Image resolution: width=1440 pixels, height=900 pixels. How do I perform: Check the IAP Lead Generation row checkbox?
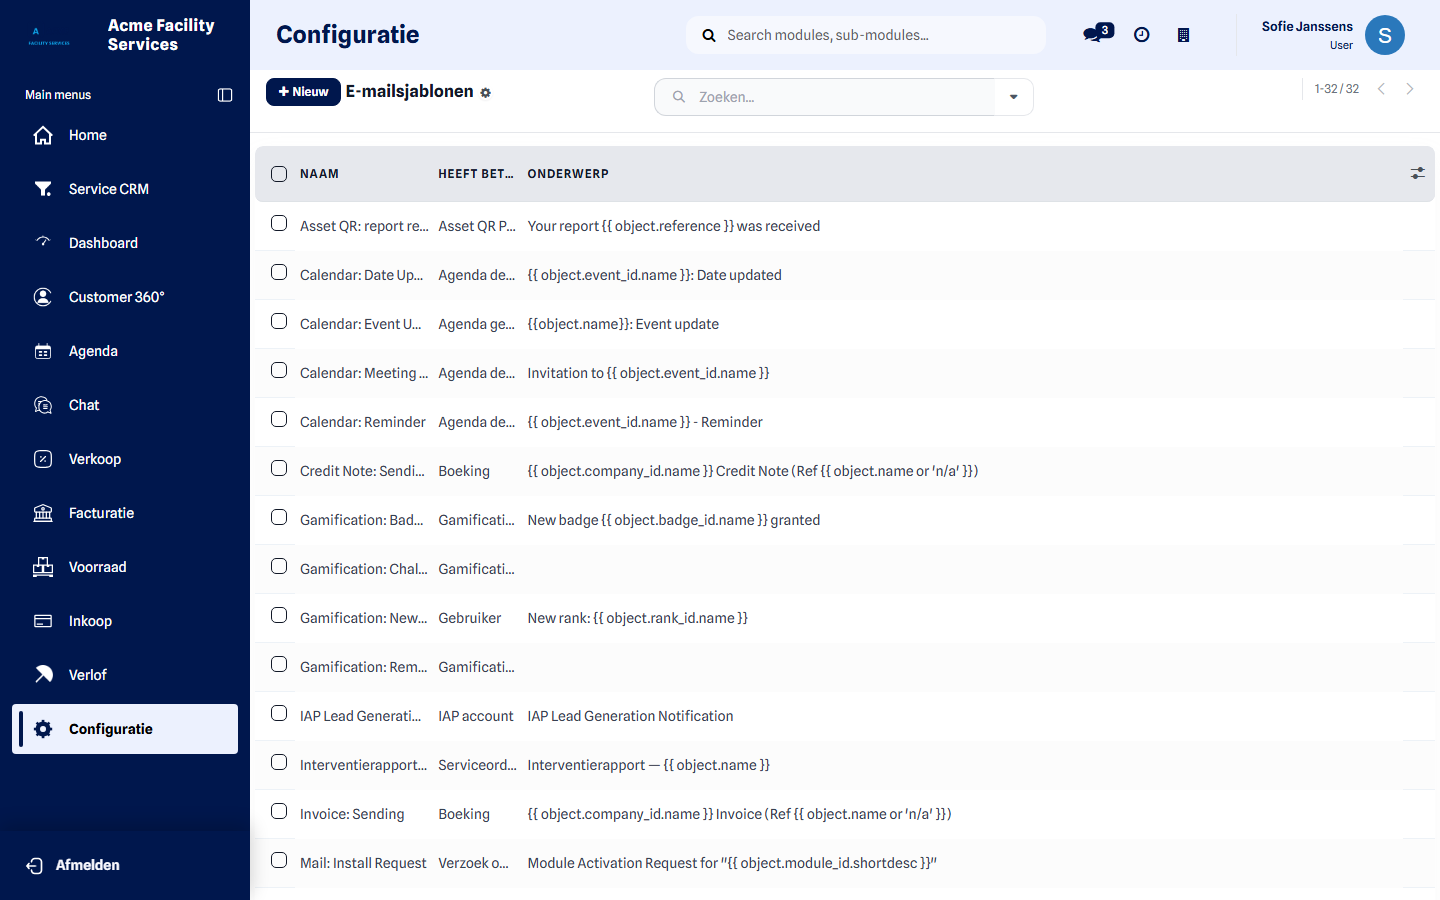[x=279, y=713]
